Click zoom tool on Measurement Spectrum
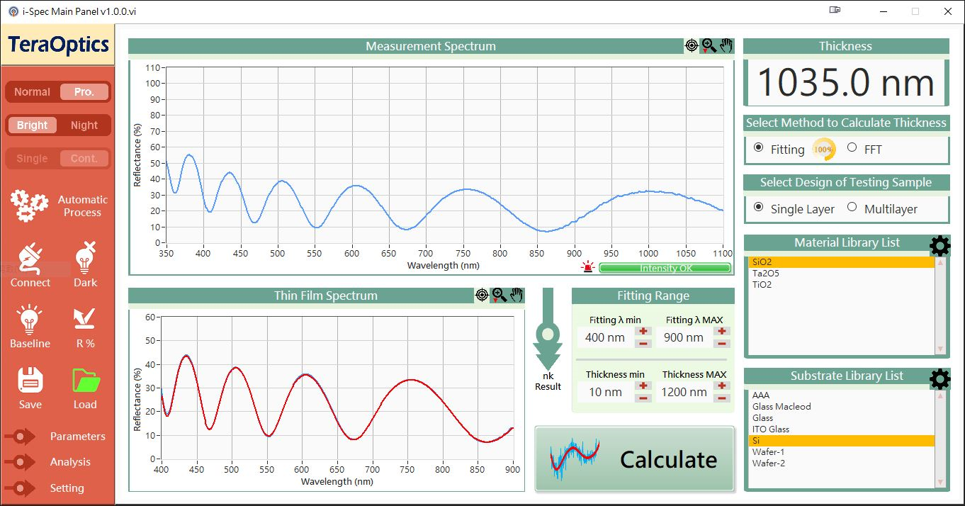This screenshot has width=965, height=506. coord(708,46)
